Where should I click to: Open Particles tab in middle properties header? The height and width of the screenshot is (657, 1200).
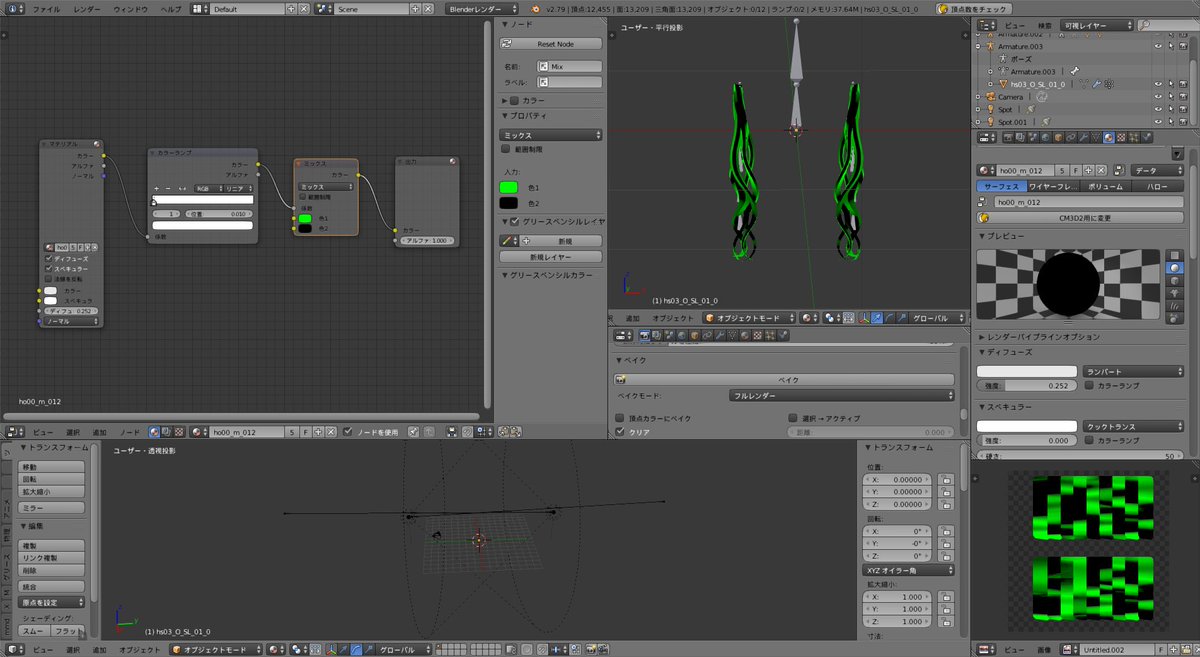[x=769, y=335]
